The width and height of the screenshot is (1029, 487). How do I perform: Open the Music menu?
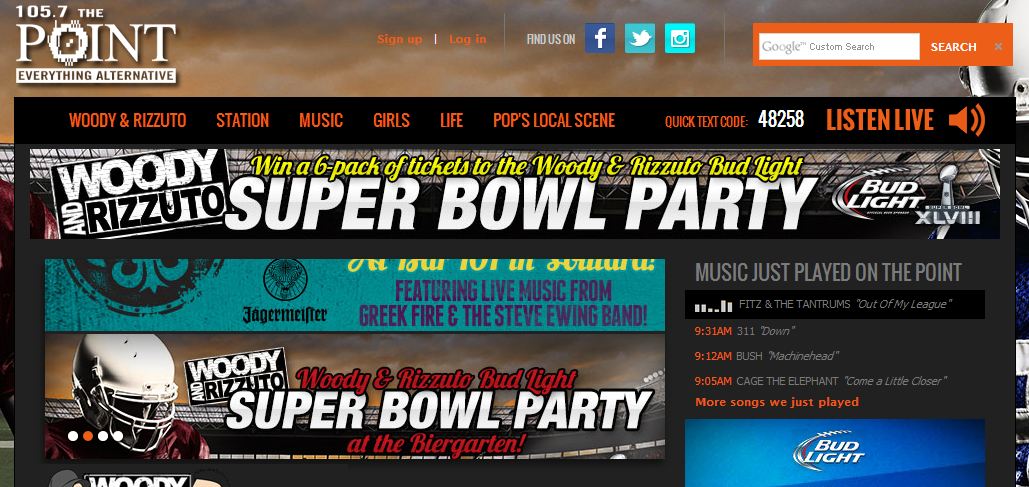pos(321,121)
